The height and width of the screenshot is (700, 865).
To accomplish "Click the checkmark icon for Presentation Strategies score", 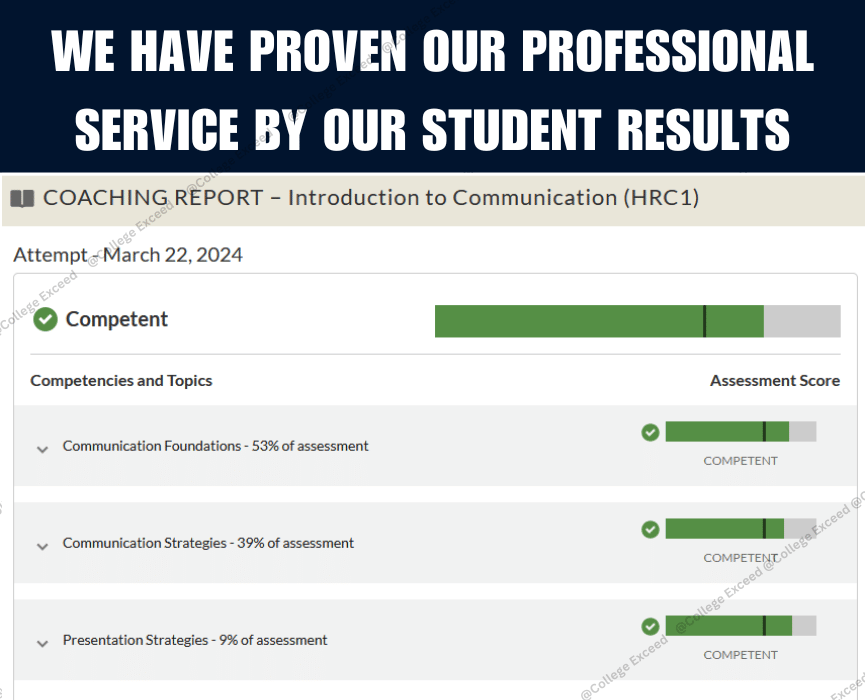I will pyautogui.click(x=650, y=626).
